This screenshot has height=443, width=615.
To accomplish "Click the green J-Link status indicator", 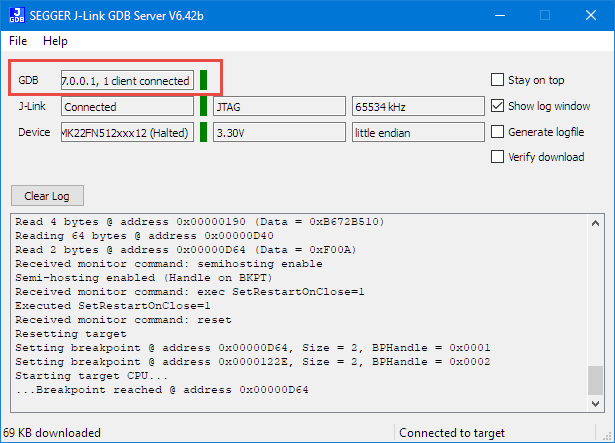I will [203, 106].
